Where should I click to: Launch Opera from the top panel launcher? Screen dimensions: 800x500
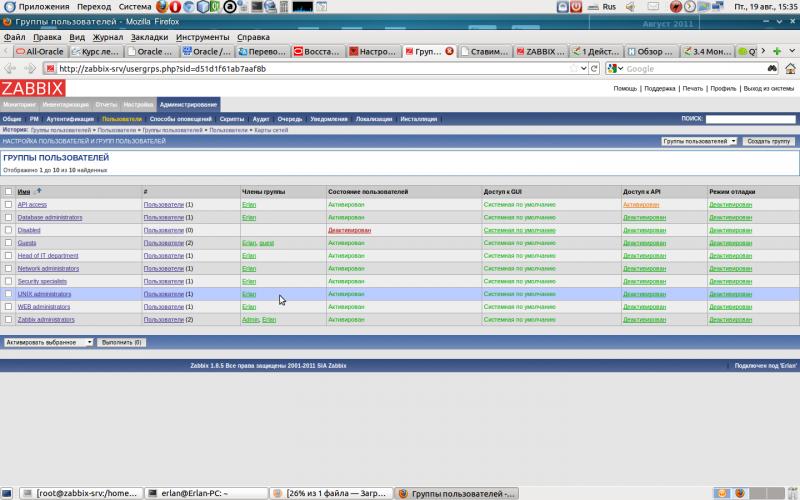[x=175, y=7]
